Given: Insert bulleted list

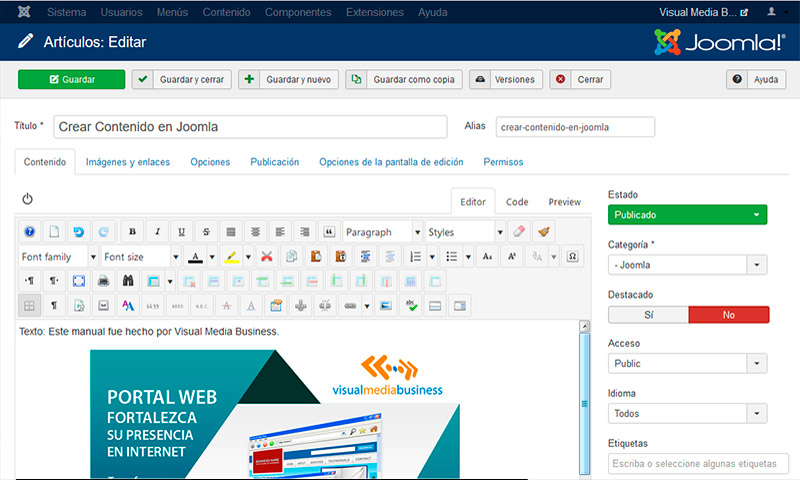Looking at the screenshot, I should click(x=452, y=256).
